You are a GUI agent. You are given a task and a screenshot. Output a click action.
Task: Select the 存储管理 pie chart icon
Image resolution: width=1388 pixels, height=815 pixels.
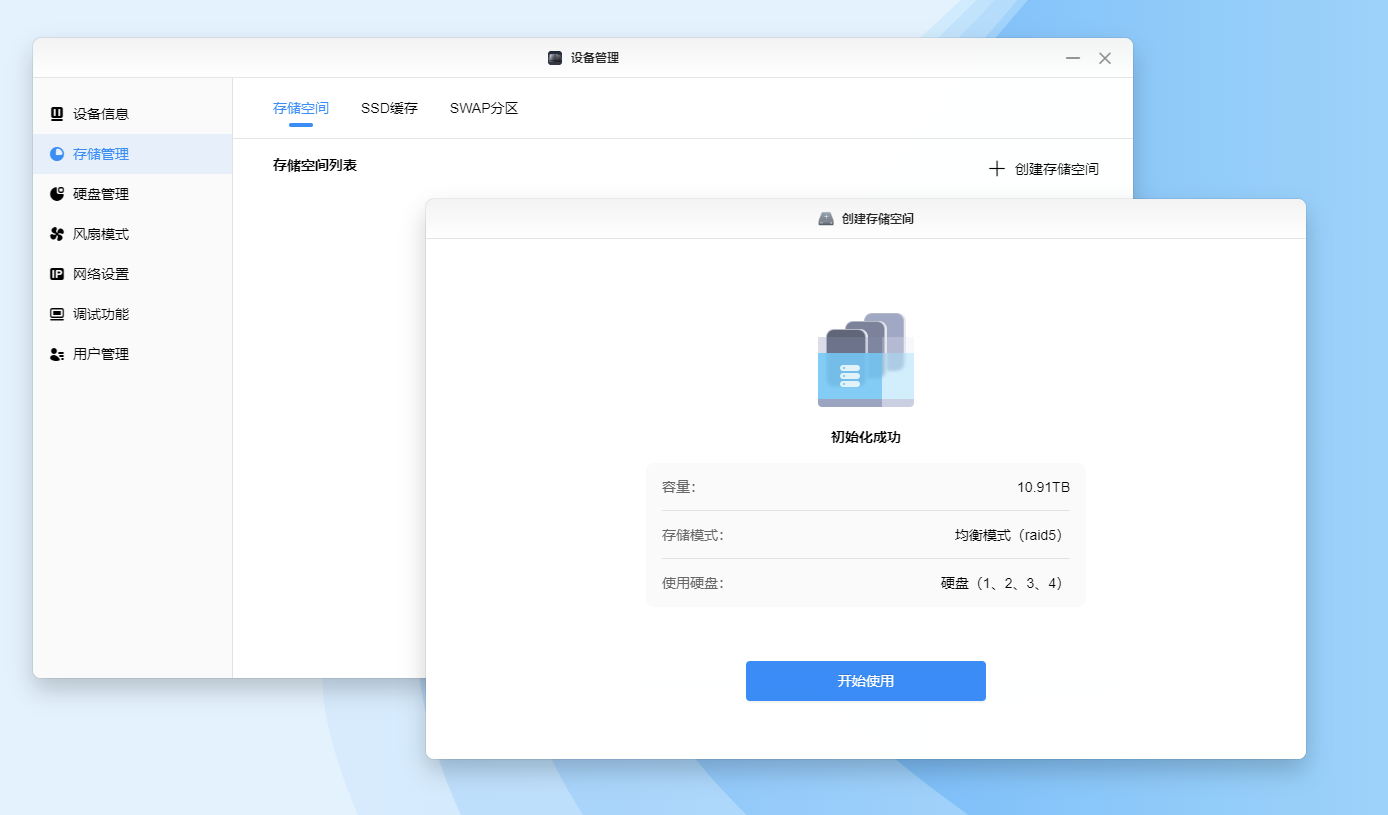[57, 154]
